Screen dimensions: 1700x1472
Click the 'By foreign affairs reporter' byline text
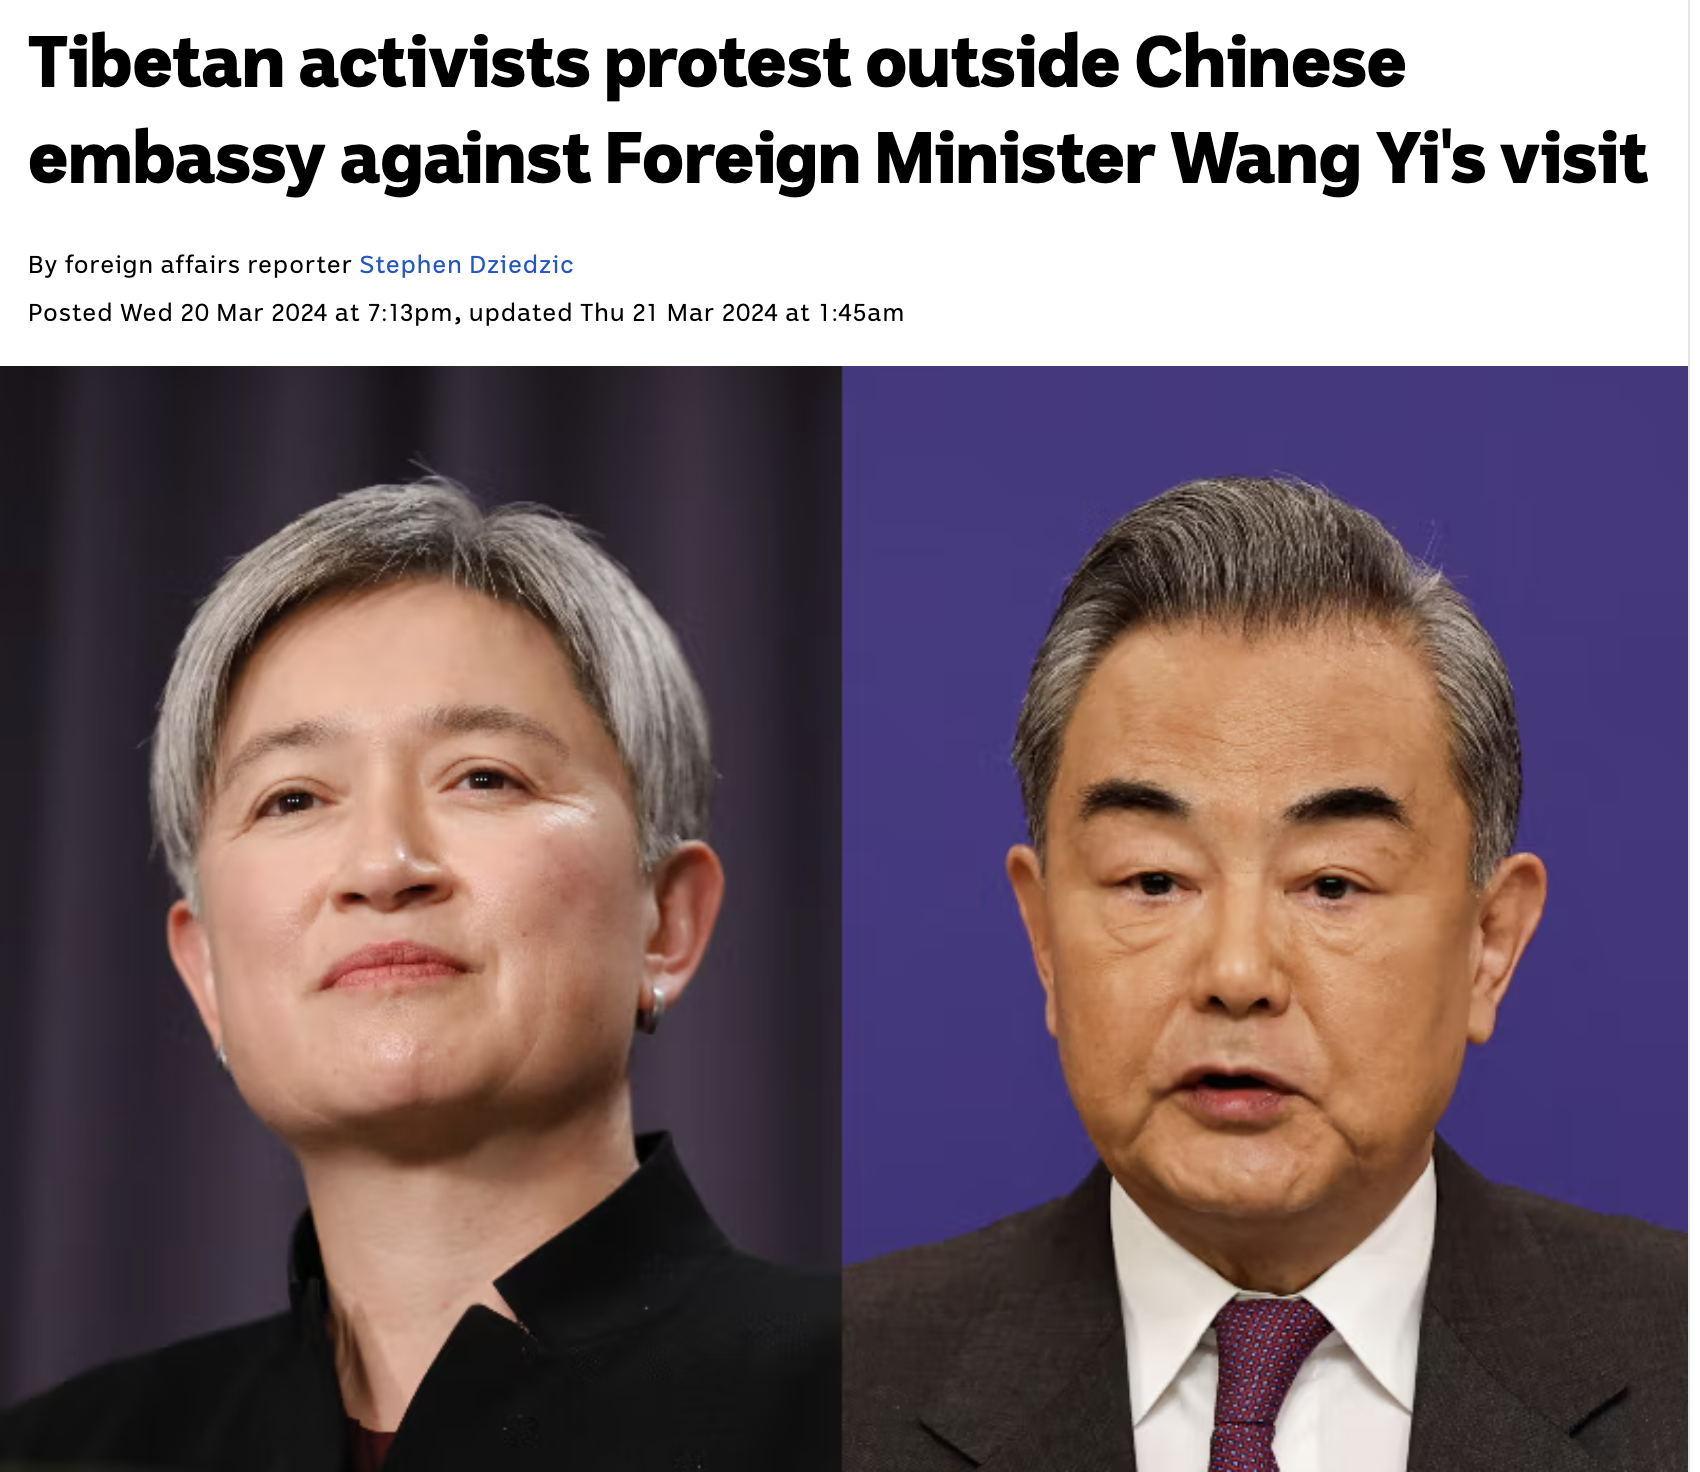pos(190,265)
